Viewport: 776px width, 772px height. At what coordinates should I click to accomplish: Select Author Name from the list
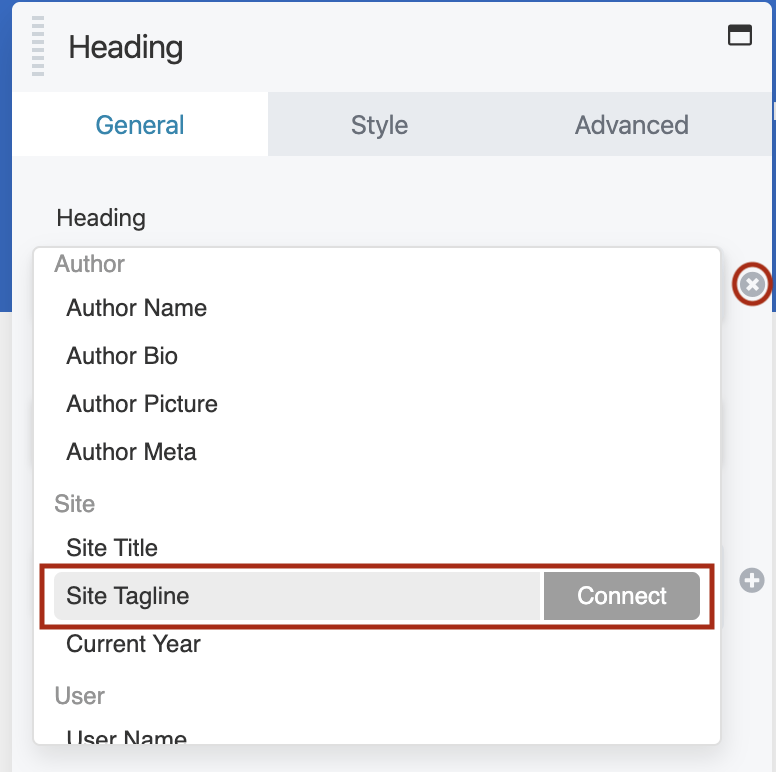pos(137,308)
